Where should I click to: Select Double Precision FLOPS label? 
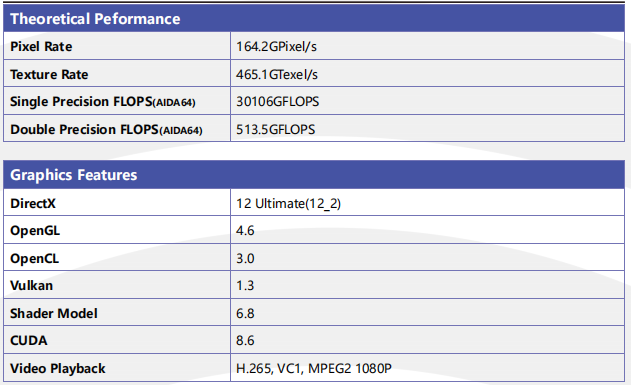coord(106,130)
